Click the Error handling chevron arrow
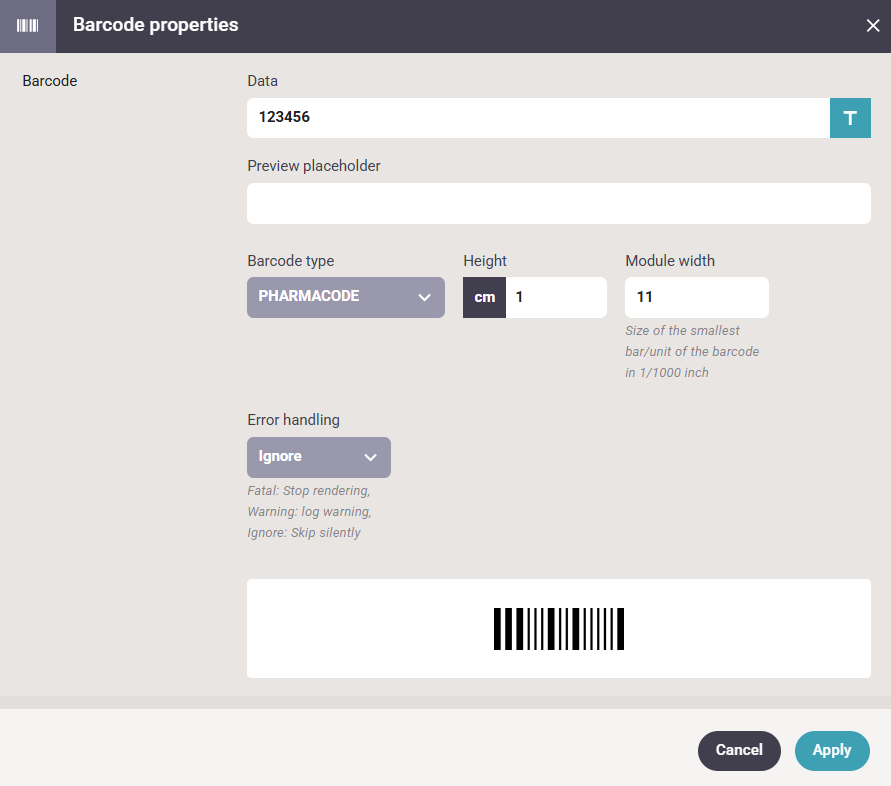The image size is (891, 786). tap(370, 458)
